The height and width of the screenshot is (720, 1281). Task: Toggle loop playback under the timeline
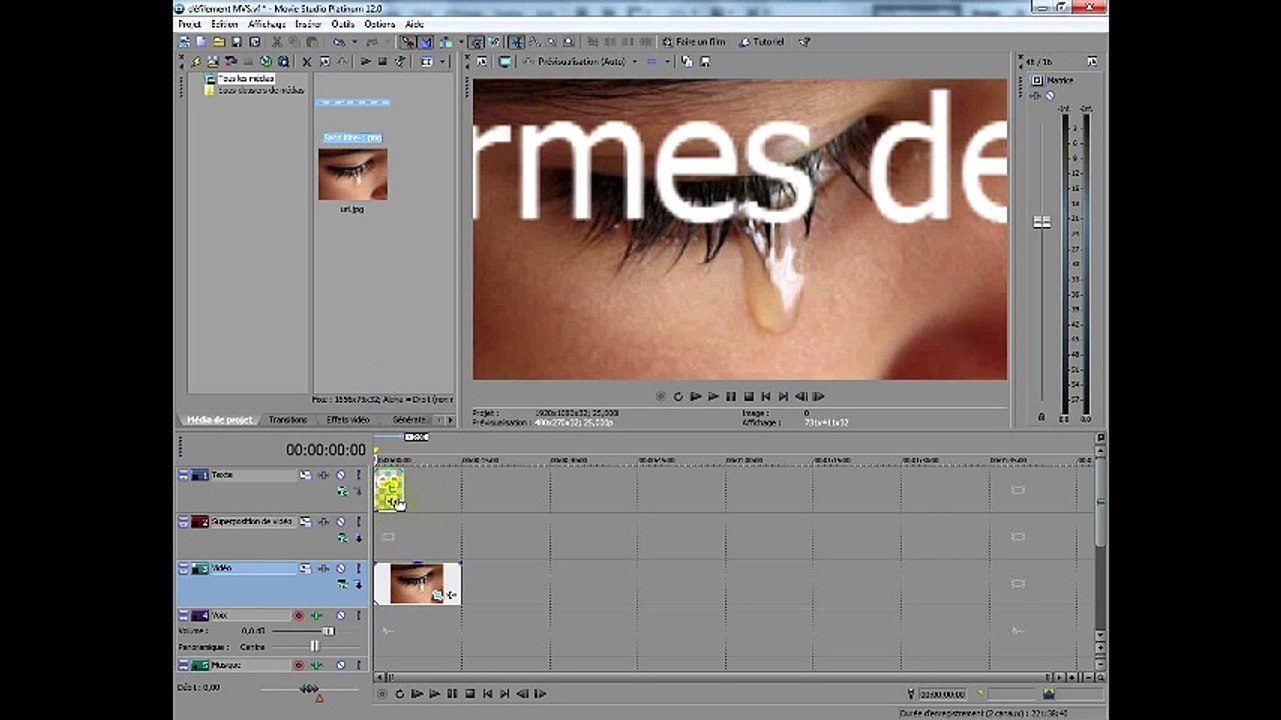click(x=399, y=694)
